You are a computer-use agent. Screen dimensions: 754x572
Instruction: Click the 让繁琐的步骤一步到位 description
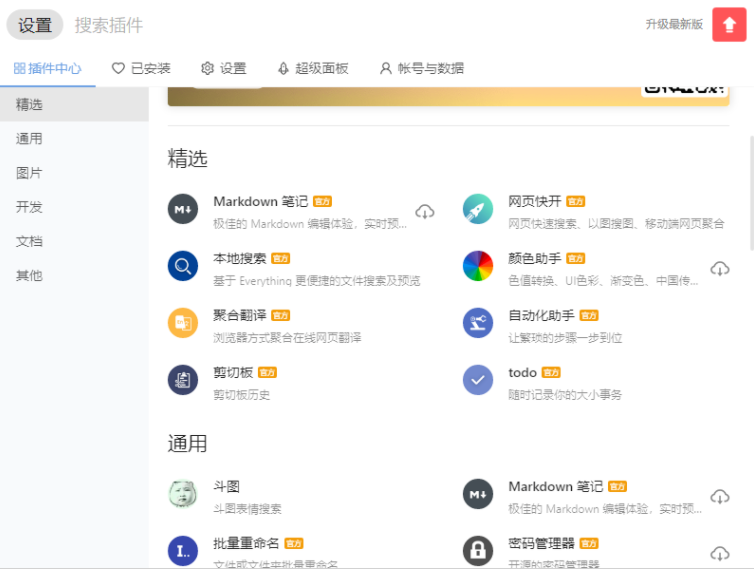pyautogui.click(x=565, y=338)
